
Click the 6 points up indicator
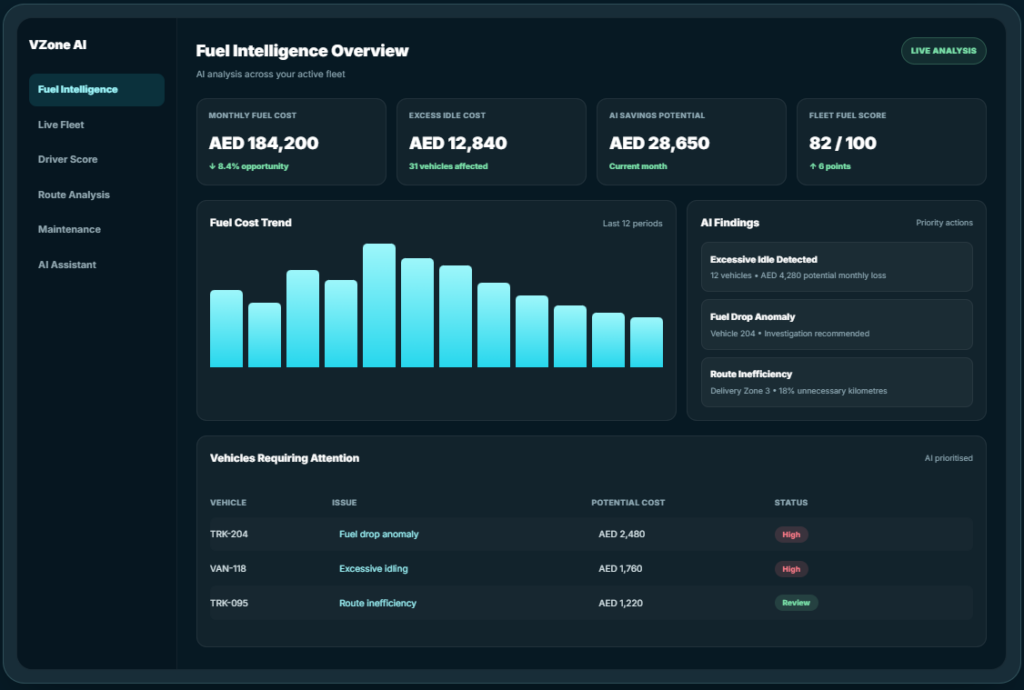pyautogui.click(x=830, y=166)
